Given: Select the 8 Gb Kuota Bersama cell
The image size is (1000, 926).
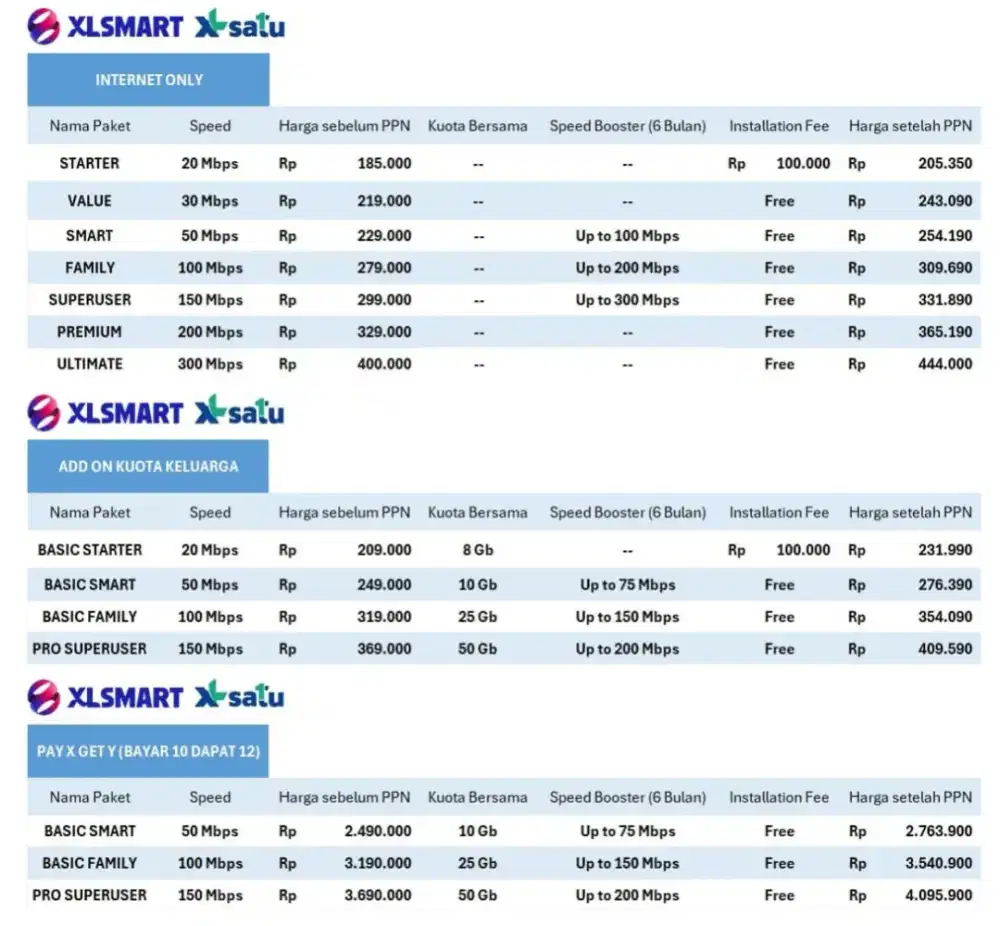Looking at the screenshot, I should [x=477, y=550].
